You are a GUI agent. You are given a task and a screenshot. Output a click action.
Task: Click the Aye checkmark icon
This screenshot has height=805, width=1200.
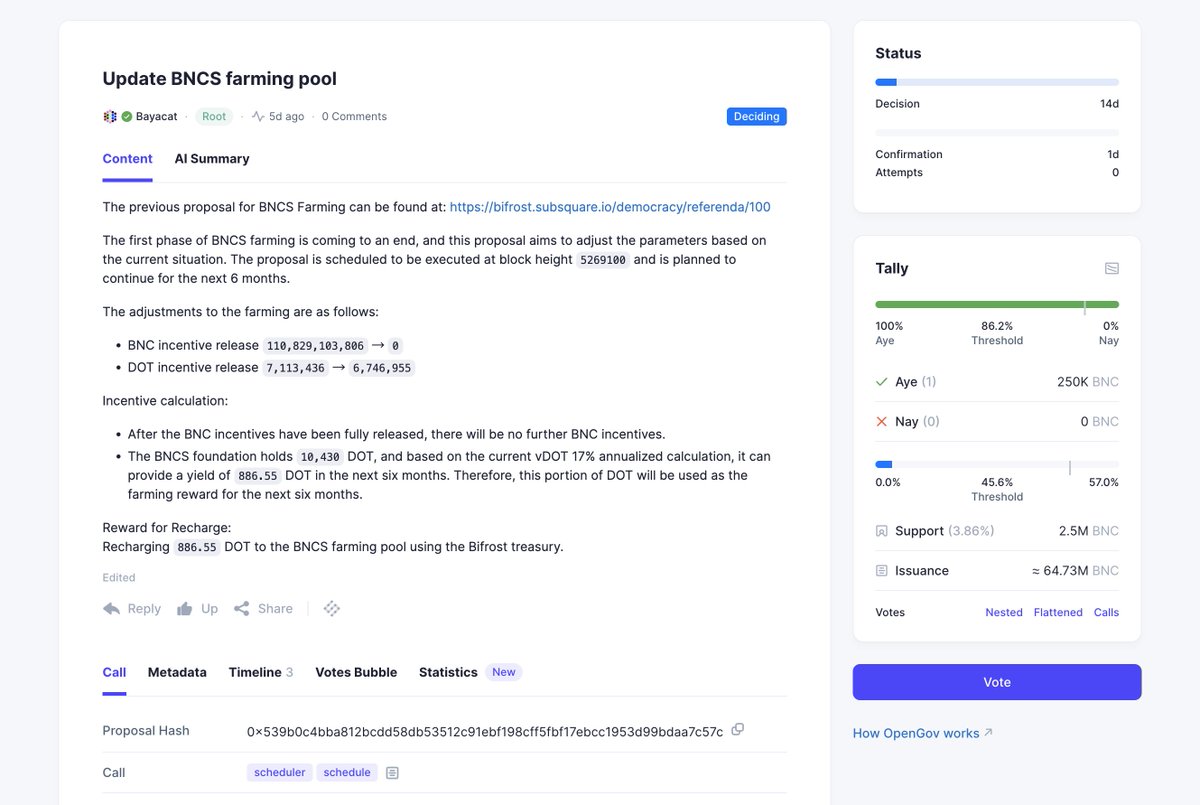[881, 382]
